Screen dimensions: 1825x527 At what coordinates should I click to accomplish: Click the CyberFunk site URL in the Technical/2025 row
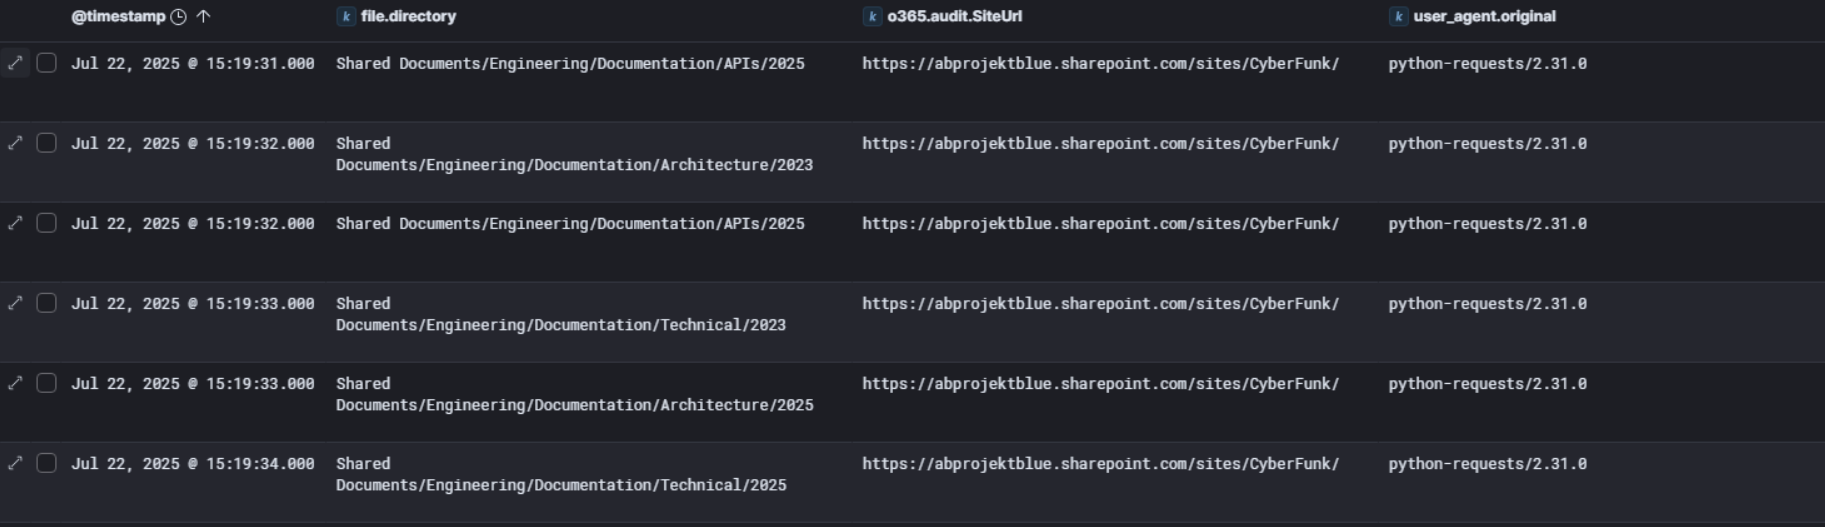tap(1100, 463)
